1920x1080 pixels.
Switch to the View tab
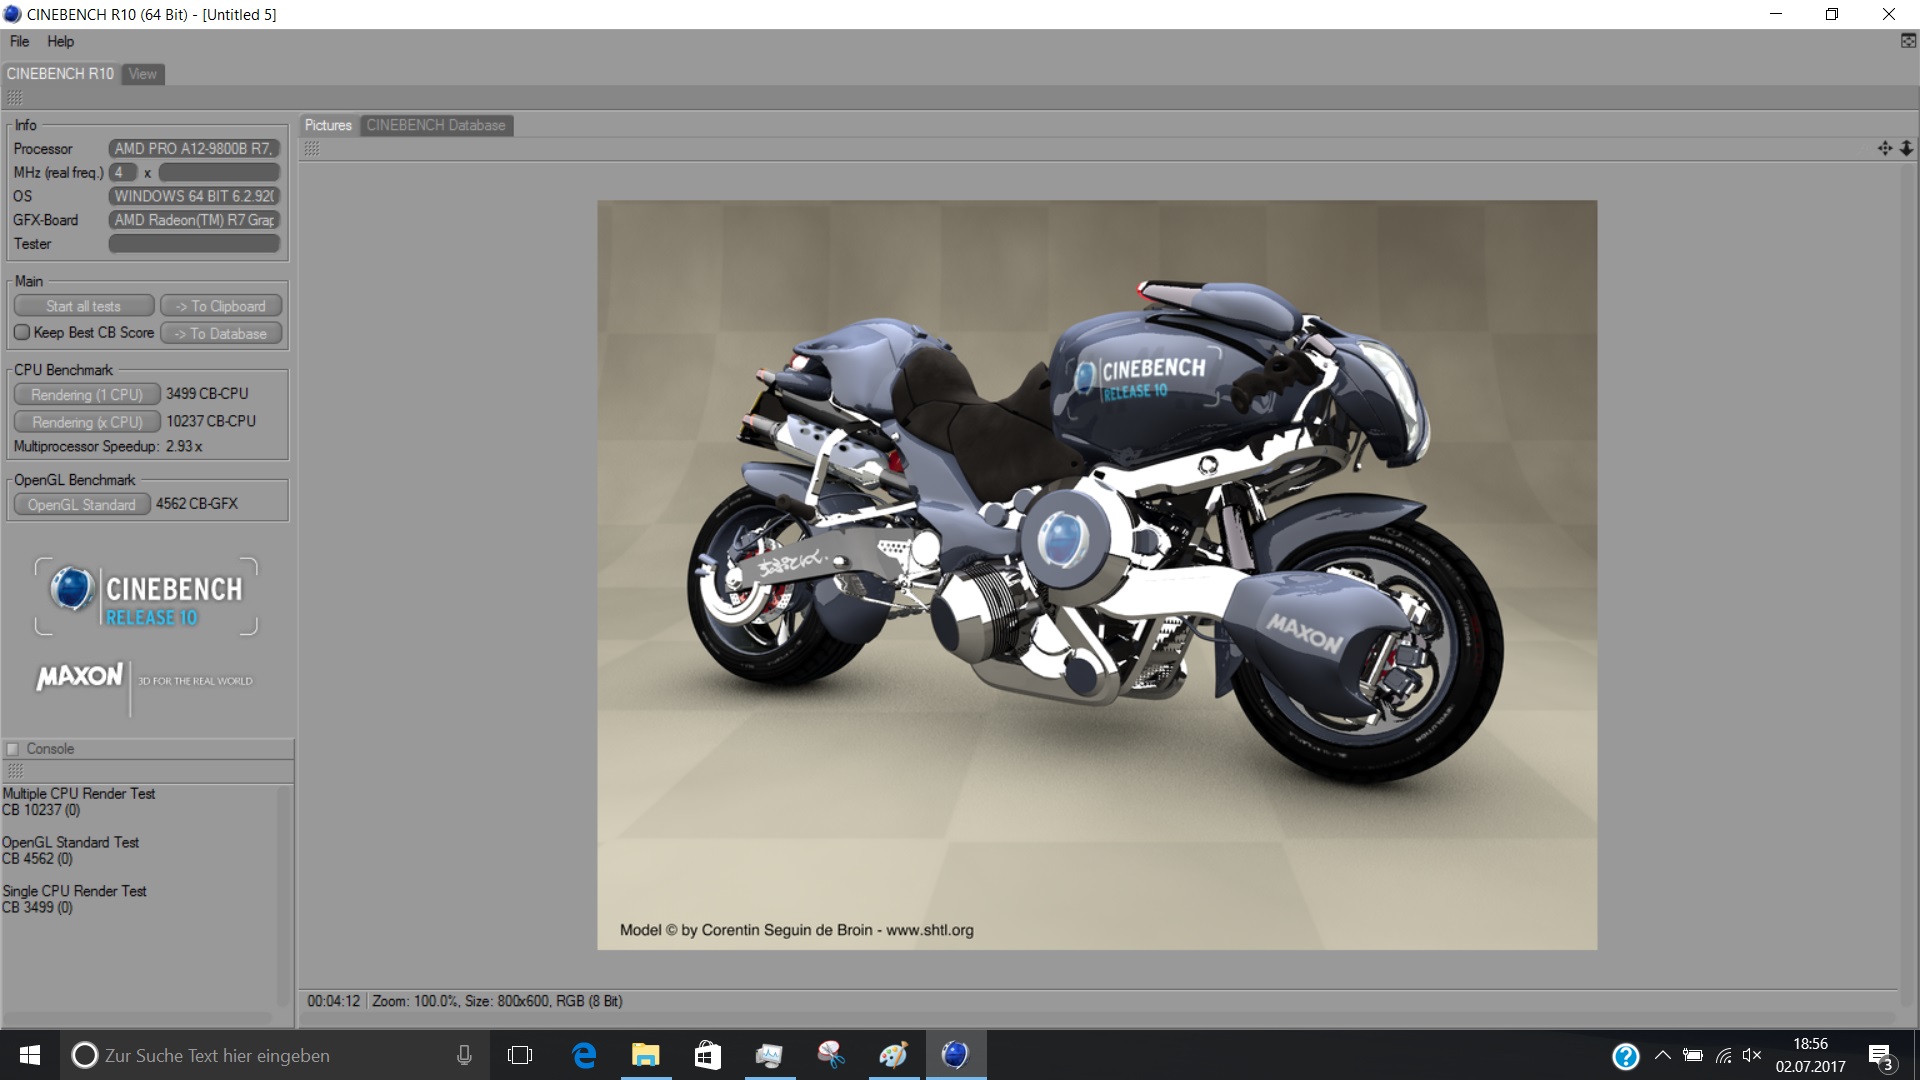pyautogui.click(x=142, y=74)
